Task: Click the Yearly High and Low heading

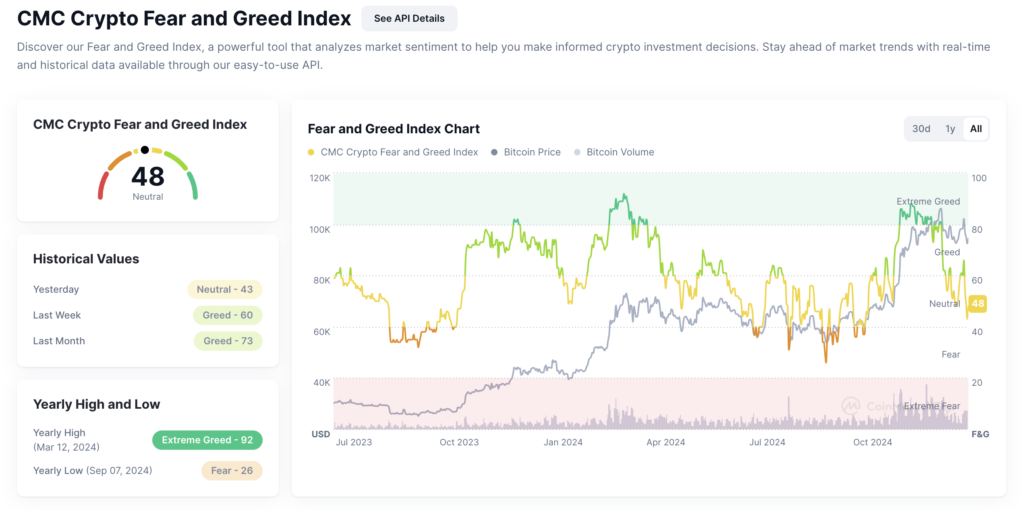Action: [97, 404]
